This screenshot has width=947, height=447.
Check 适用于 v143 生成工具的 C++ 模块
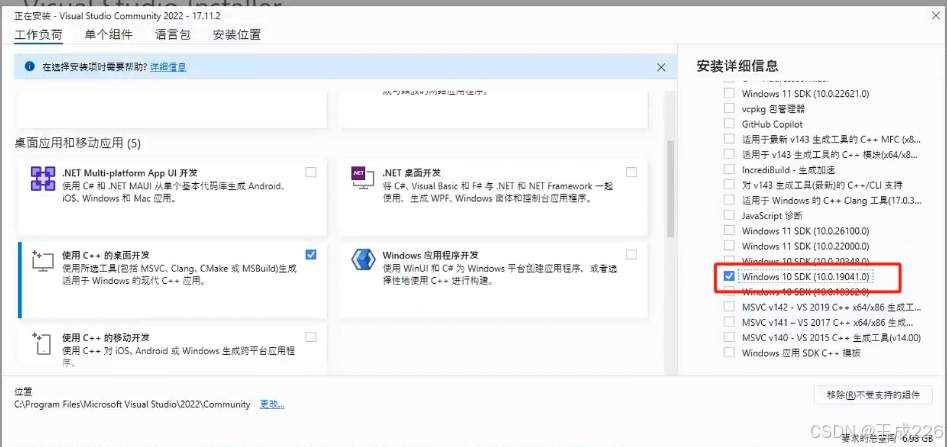(730, 154)
